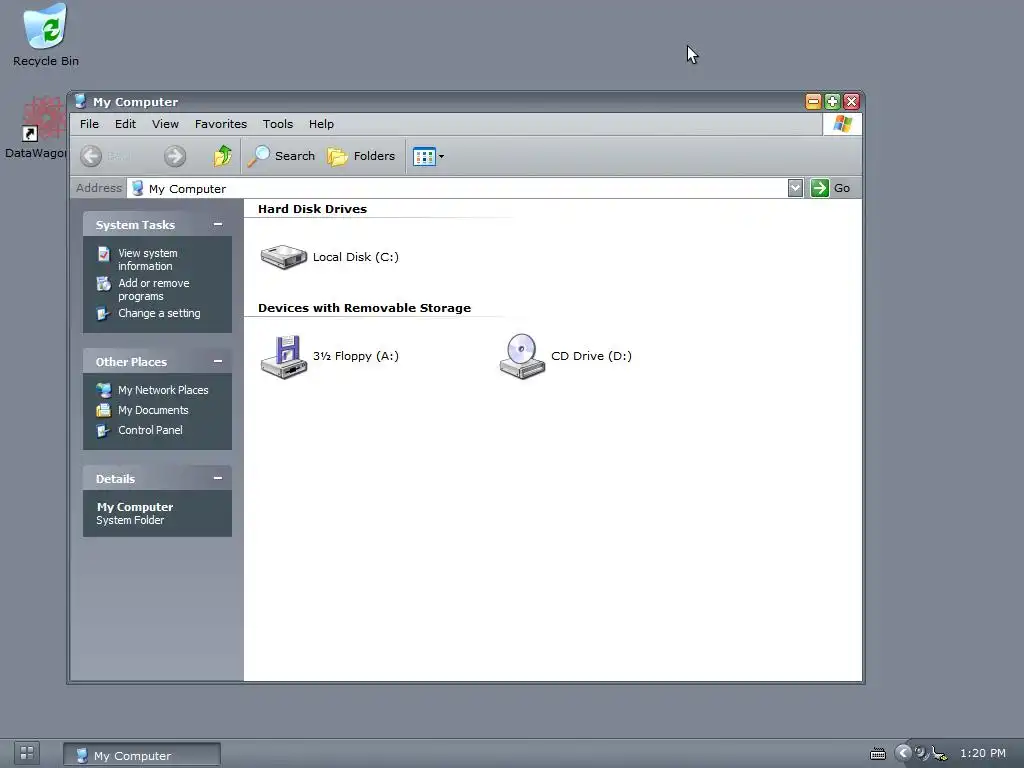Open the Favorites menu

(x=221, y=124)
